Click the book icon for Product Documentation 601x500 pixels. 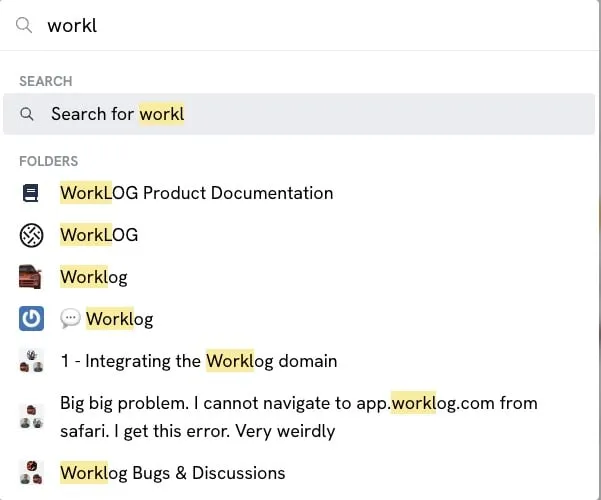31,193
